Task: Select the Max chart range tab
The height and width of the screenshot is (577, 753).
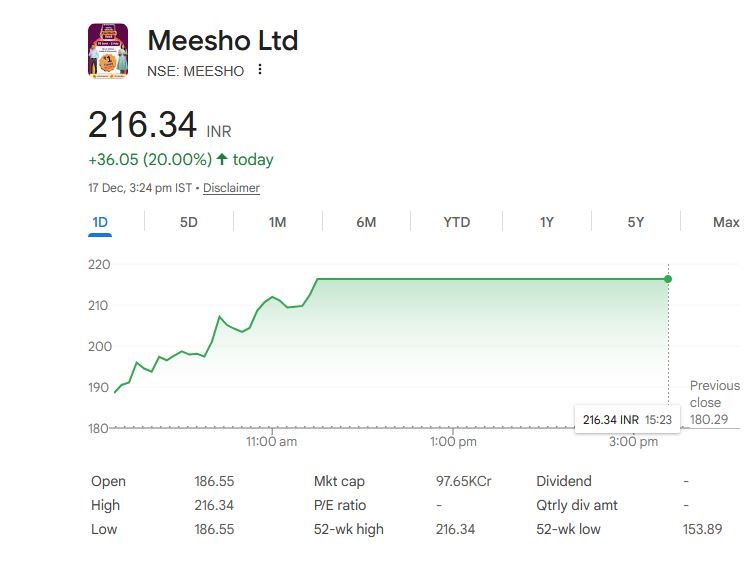Action: (x=725, y=222)
